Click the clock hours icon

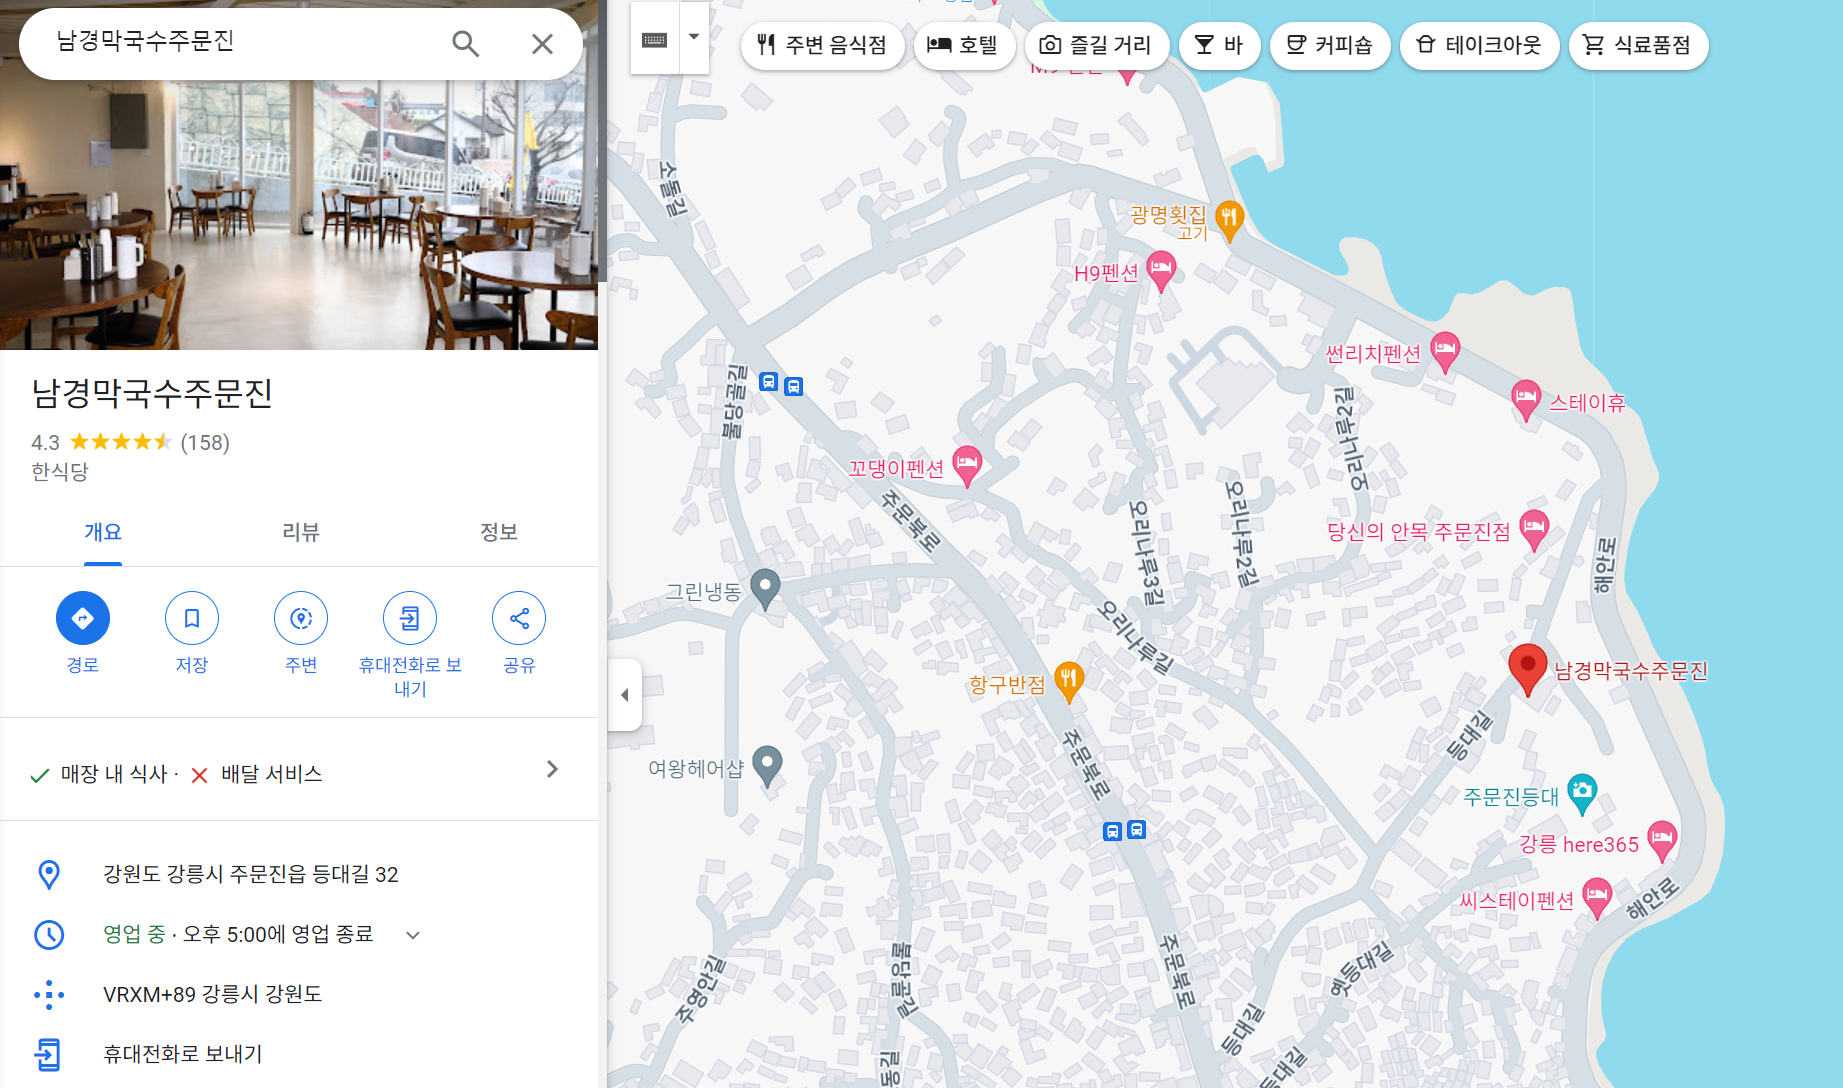(49, 935)
